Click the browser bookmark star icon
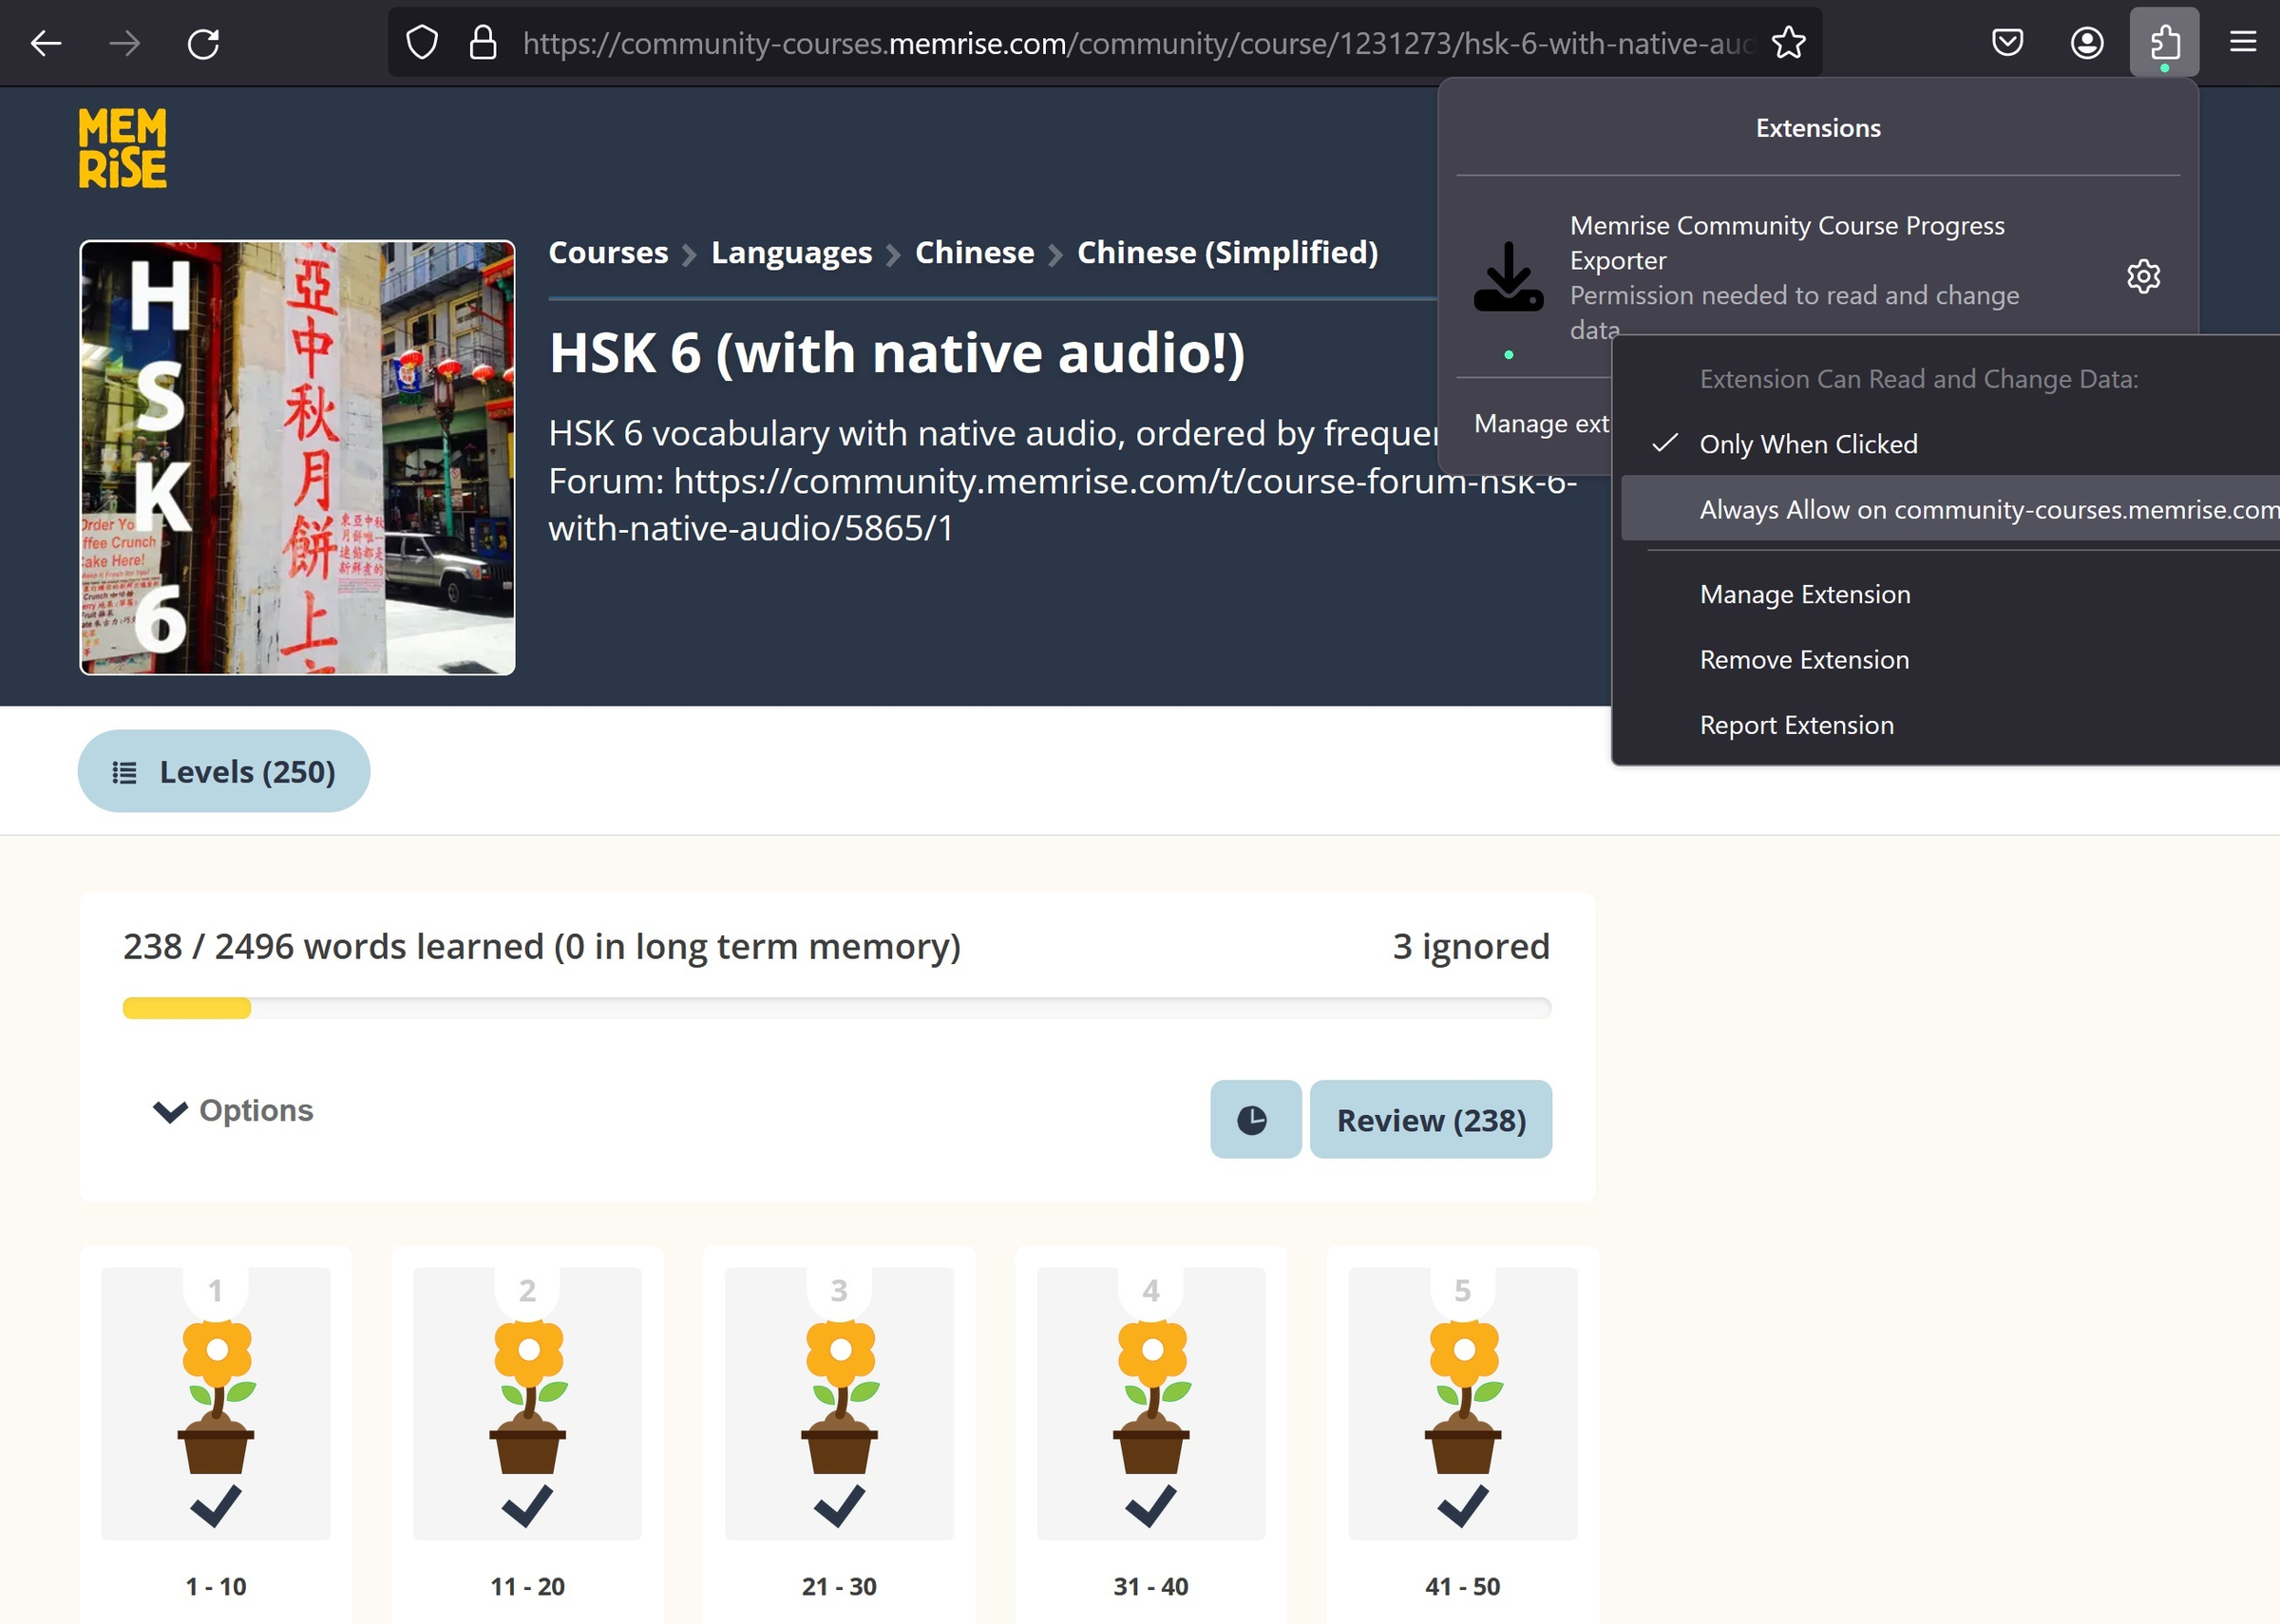Image resolution: width=2280 pixels, height=1624 pixels. 1790,44
